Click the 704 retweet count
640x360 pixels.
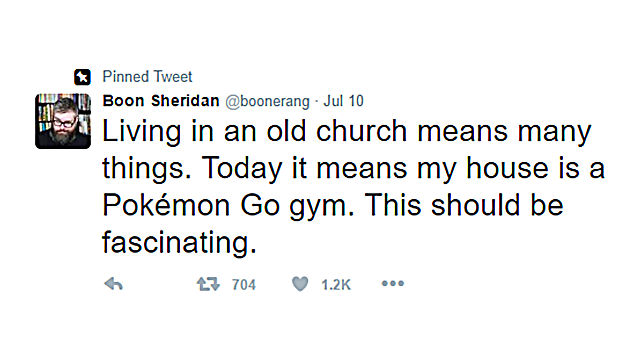pos(244,284)
